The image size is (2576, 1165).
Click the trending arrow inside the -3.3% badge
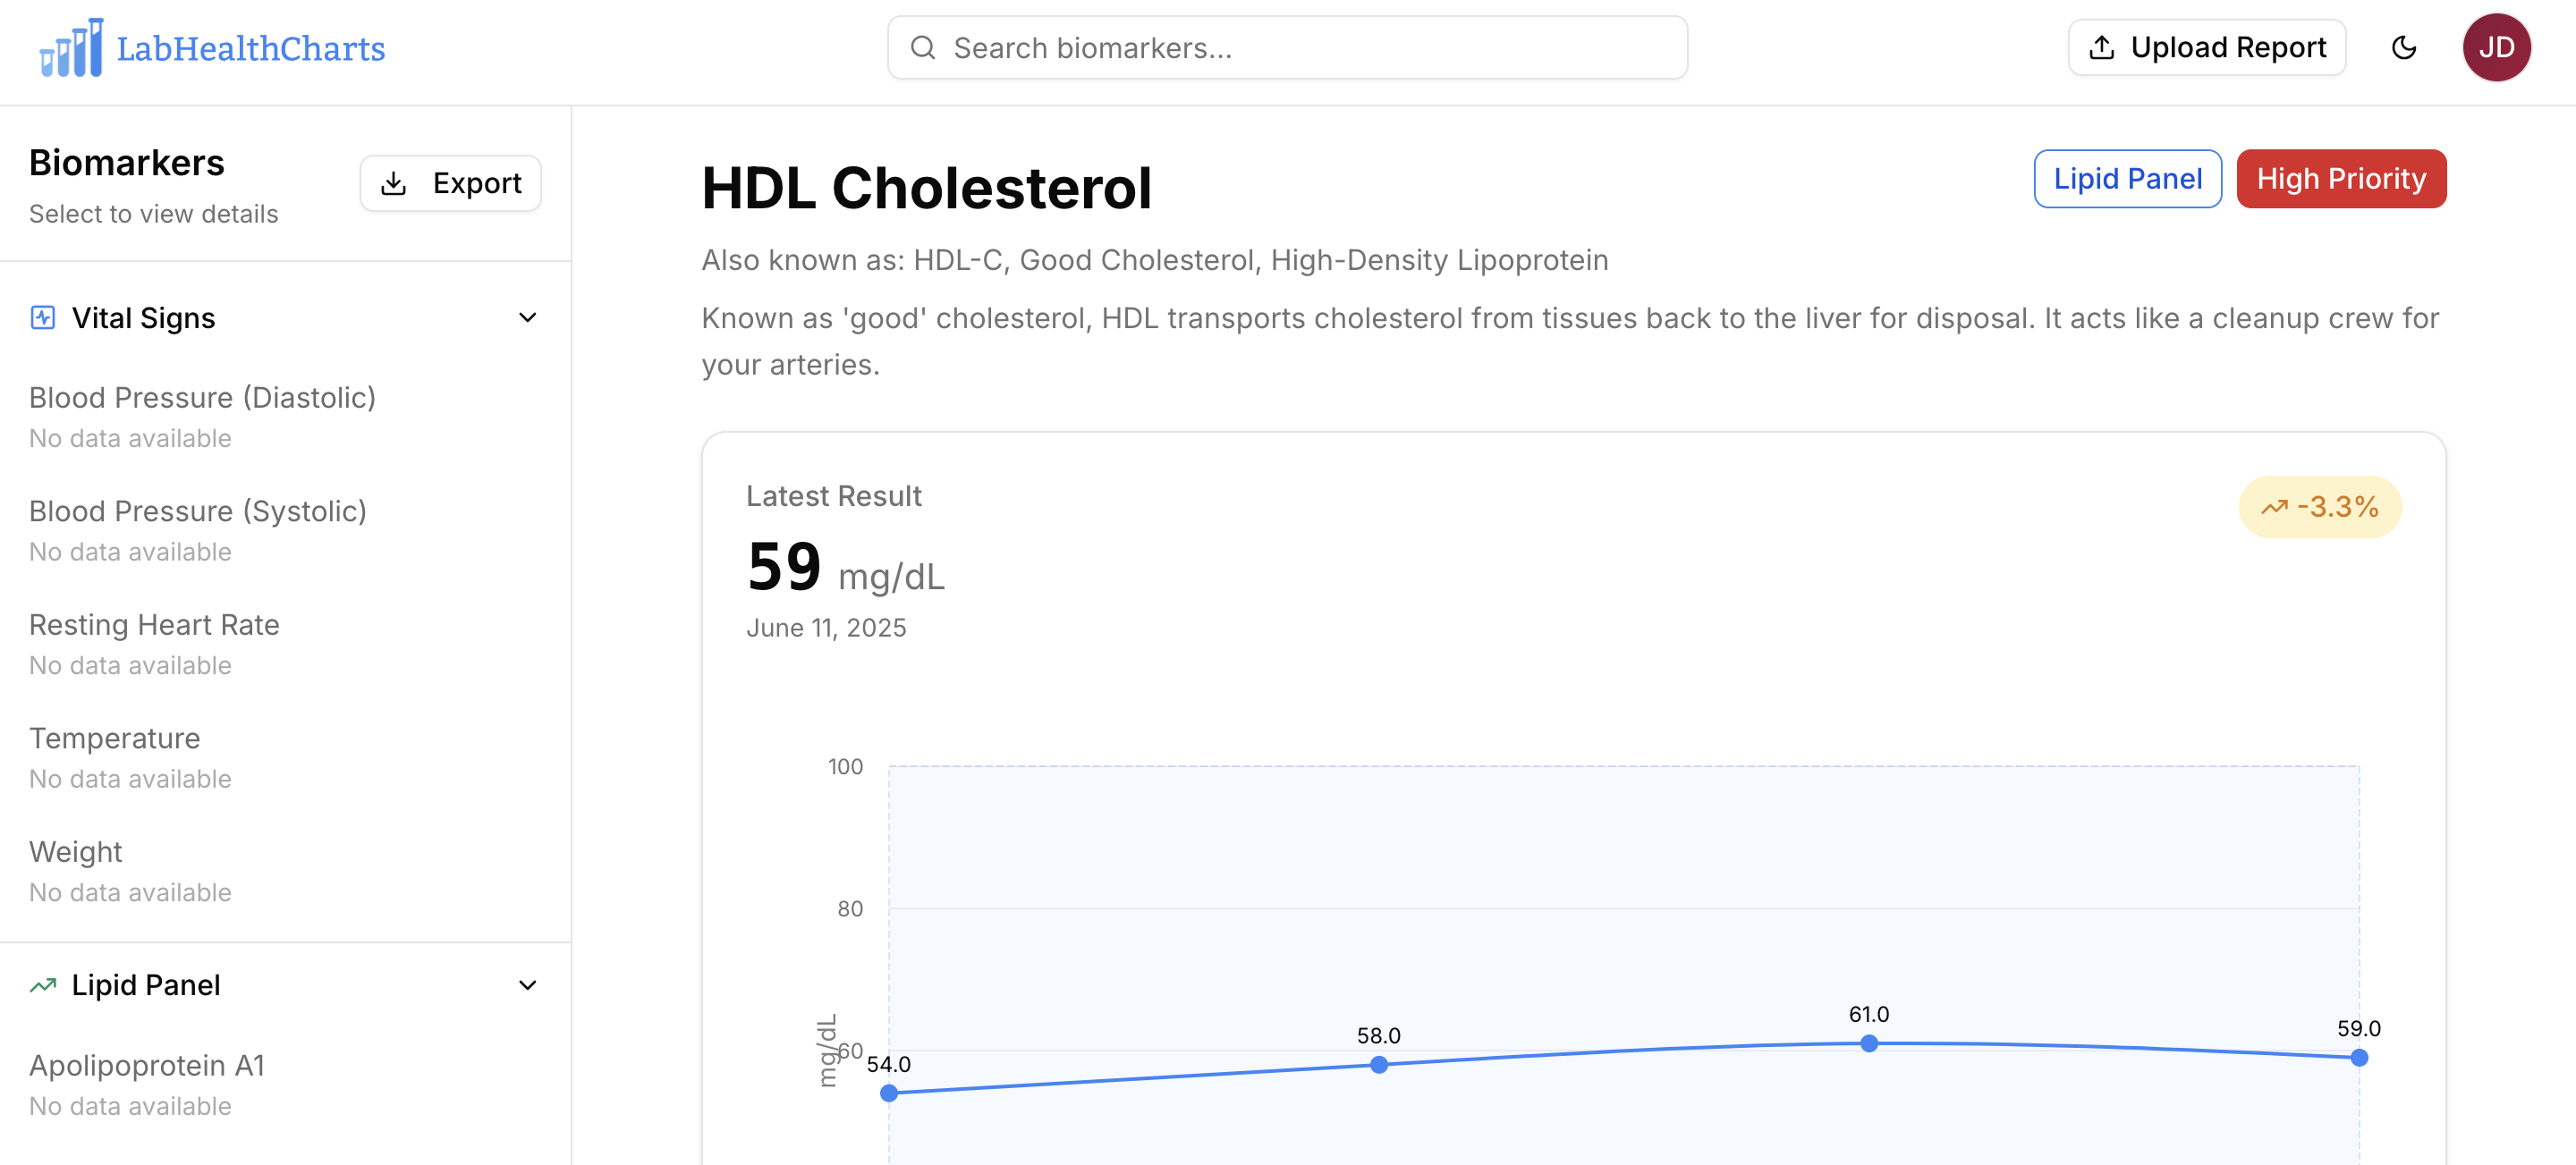2274,507
